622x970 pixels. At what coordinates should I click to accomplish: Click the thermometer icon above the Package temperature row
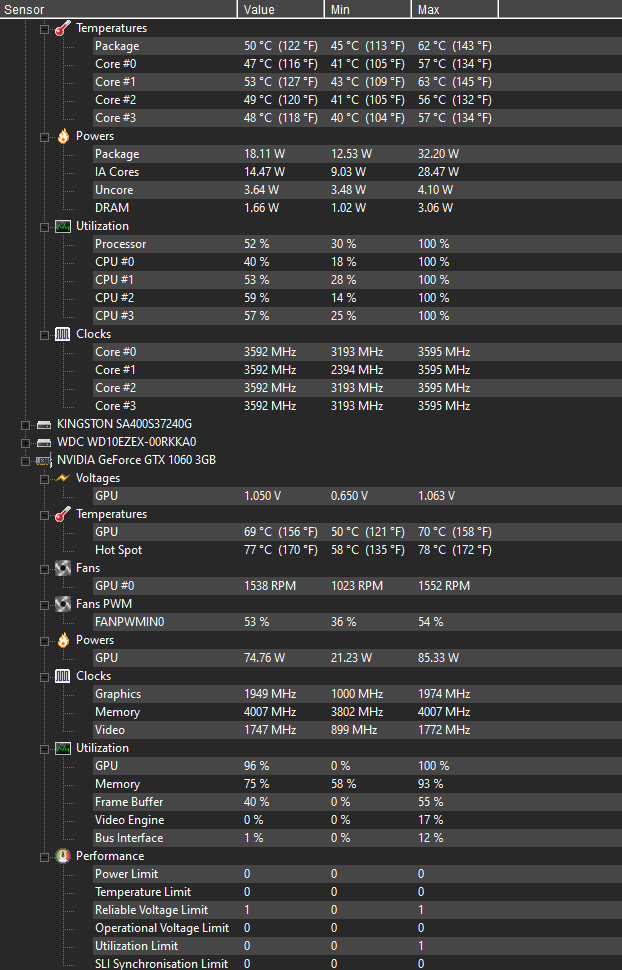tap(63, 28)
